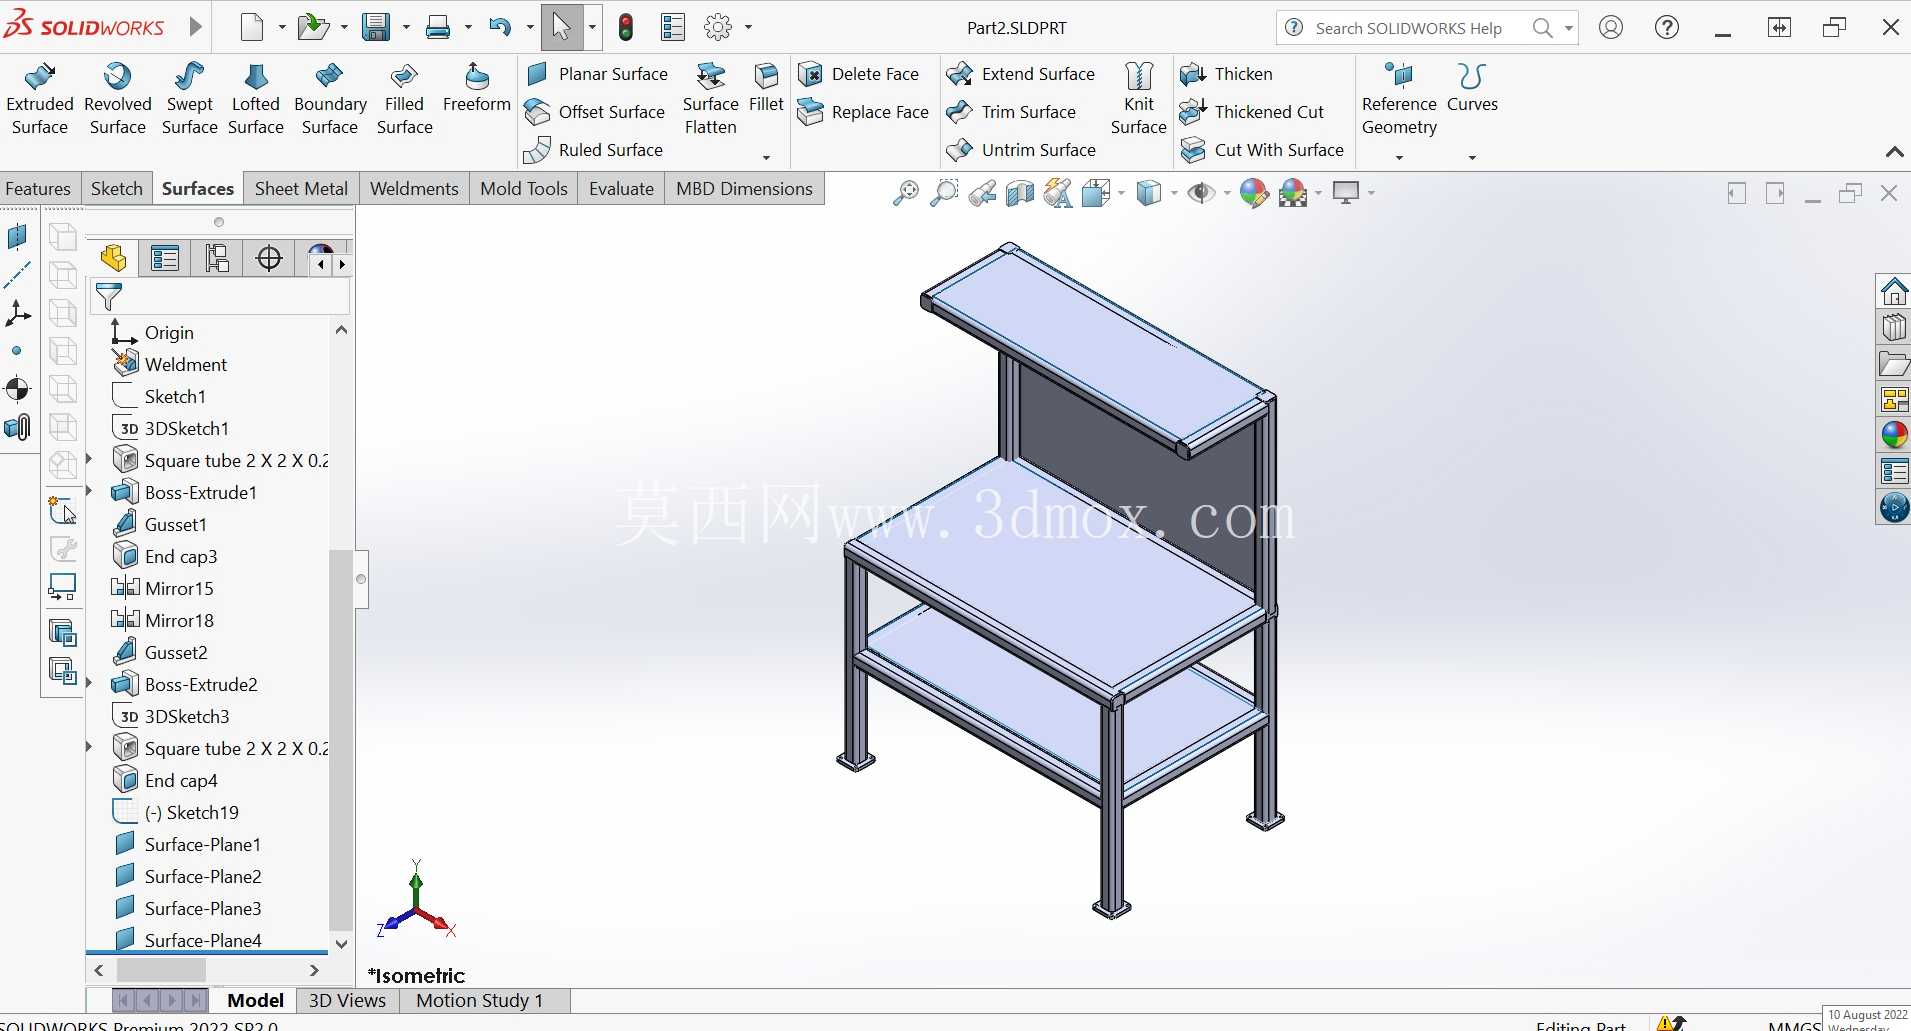Apply the Fillet tool

[x=766, y=89]
